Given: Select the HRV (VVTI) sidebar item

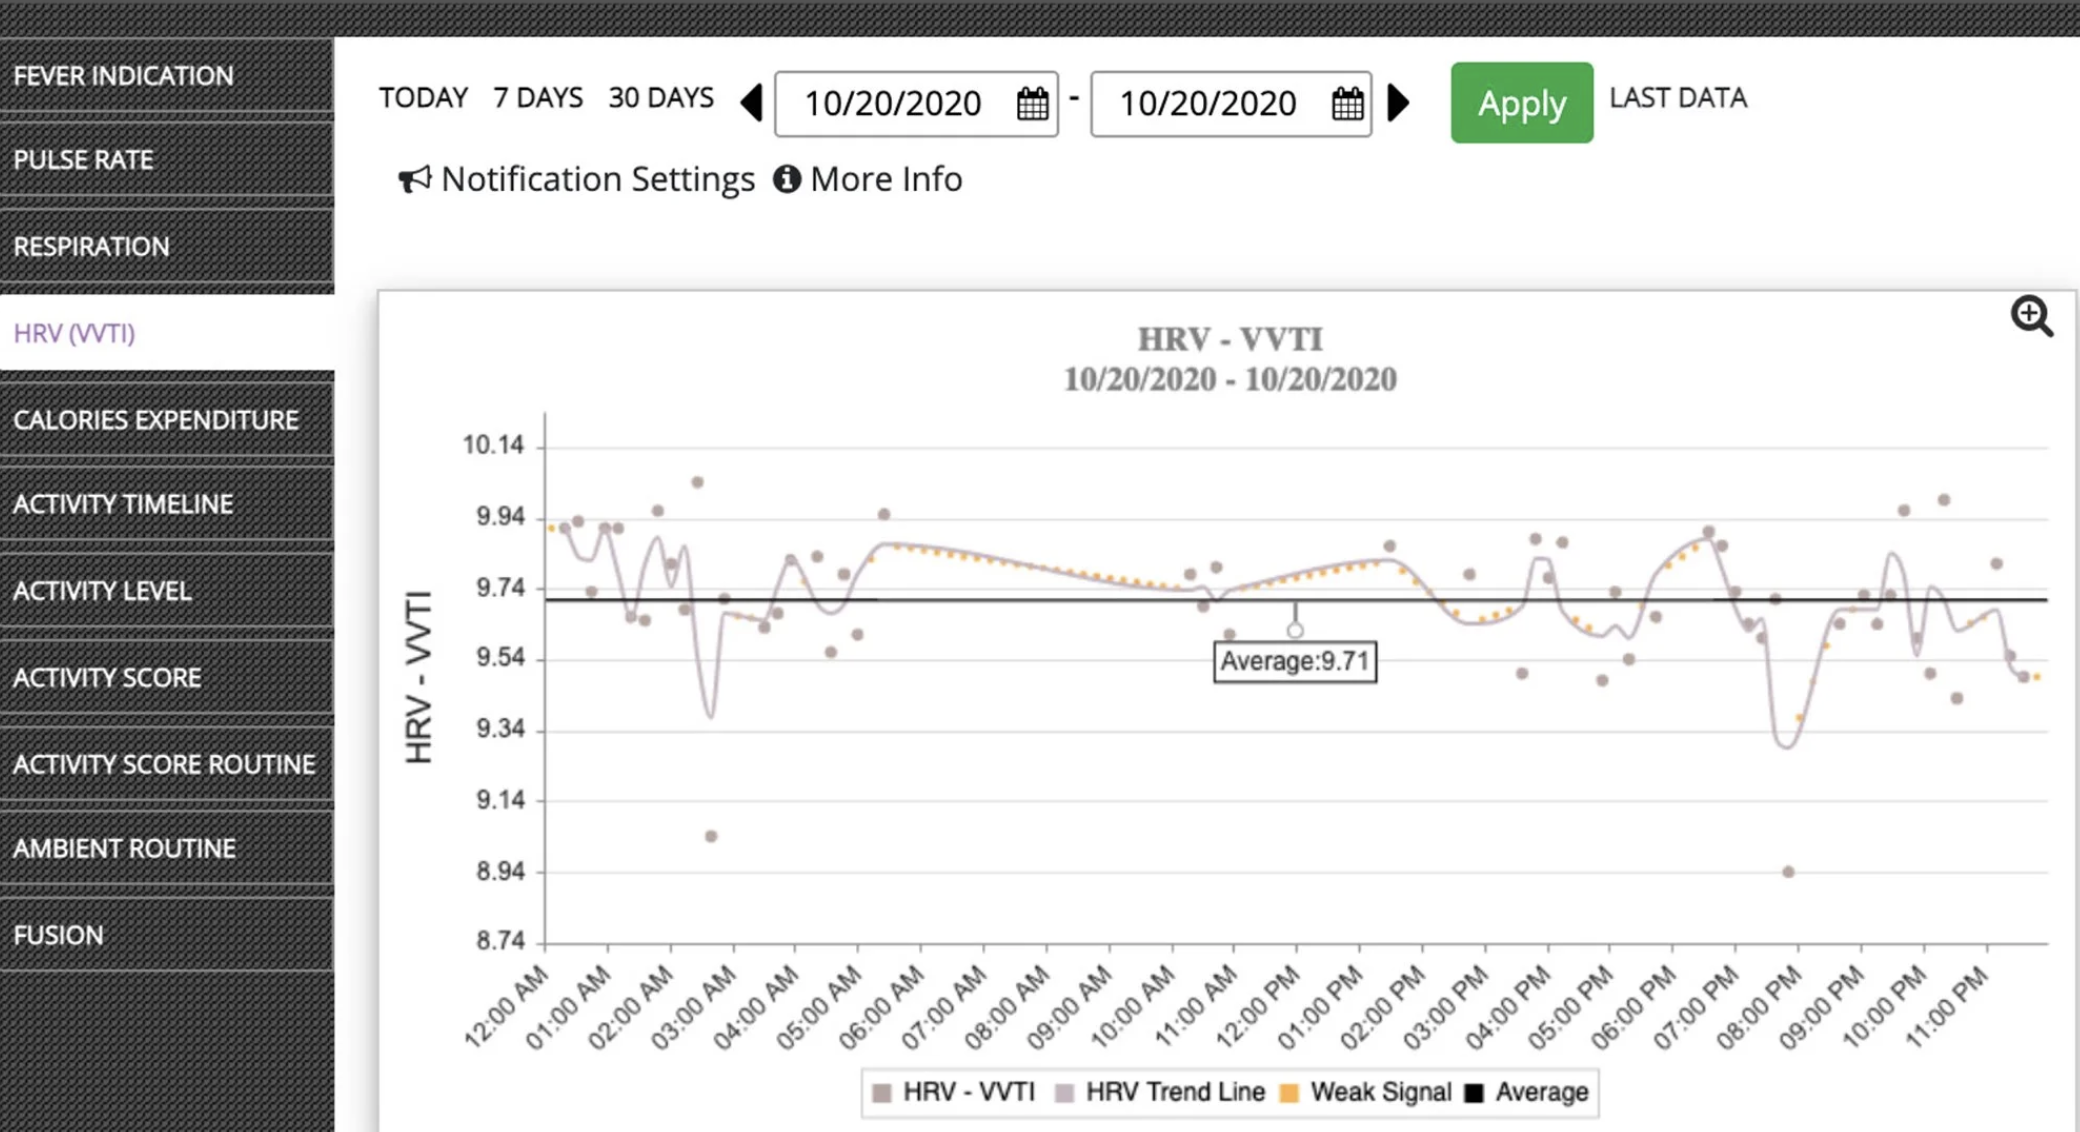Looking at the screenshot, I should tap(75, 335).
